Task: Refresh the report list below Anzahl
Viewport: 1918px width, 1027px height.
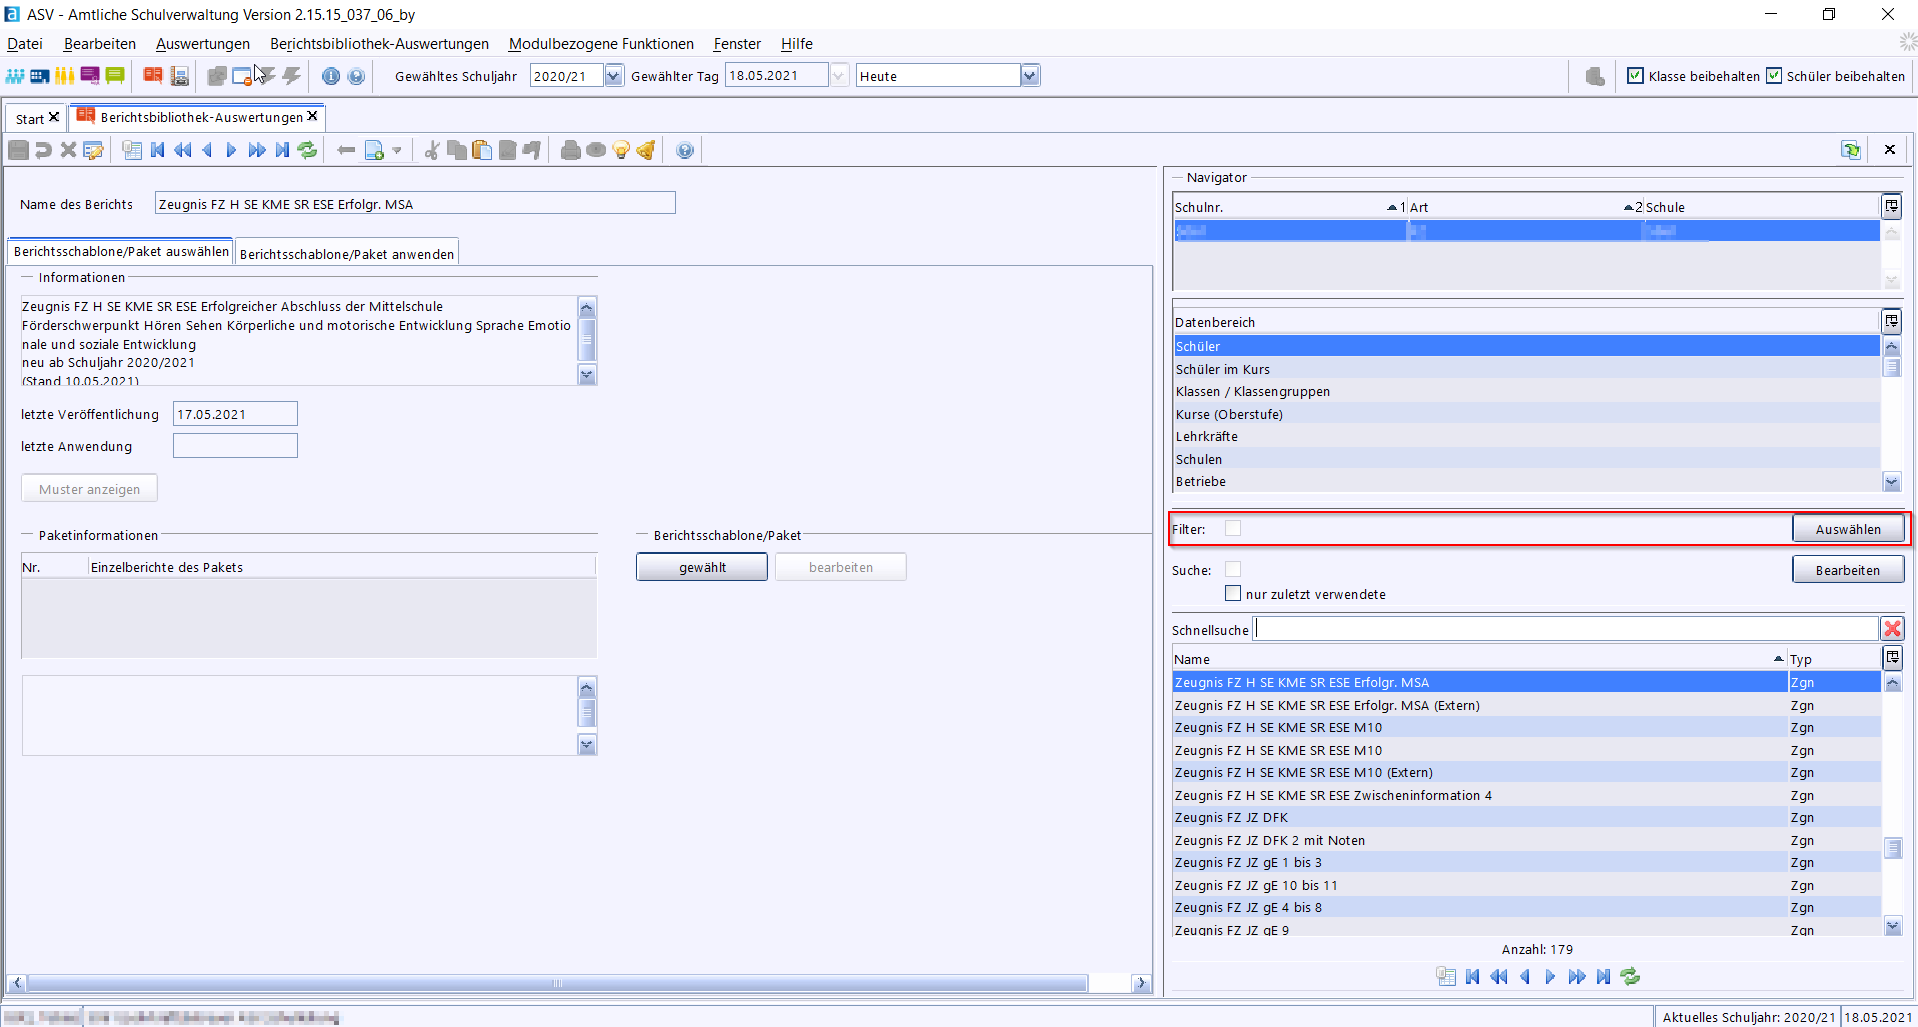Action: tap(1631, 977)
